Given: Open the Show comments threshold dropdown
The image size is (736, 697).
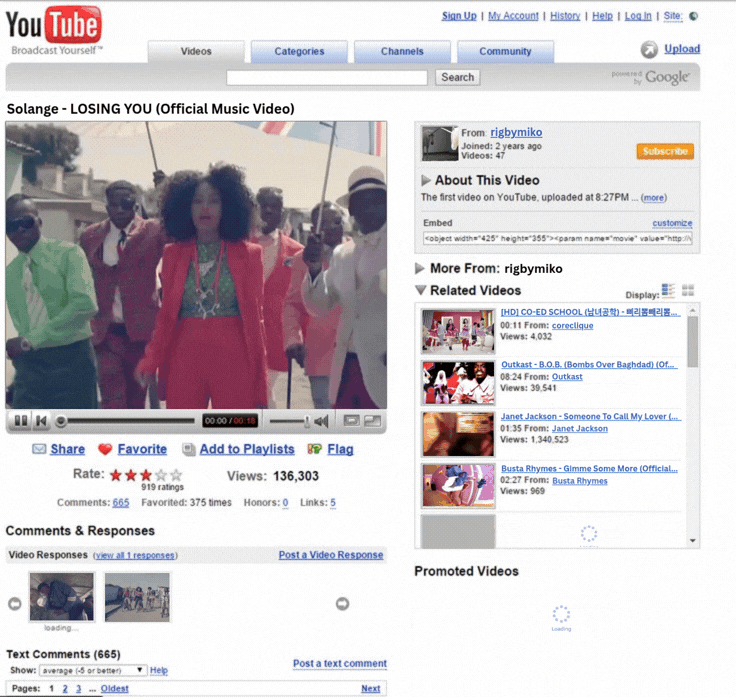Looking at the screenshot, I should coord(93,670).
